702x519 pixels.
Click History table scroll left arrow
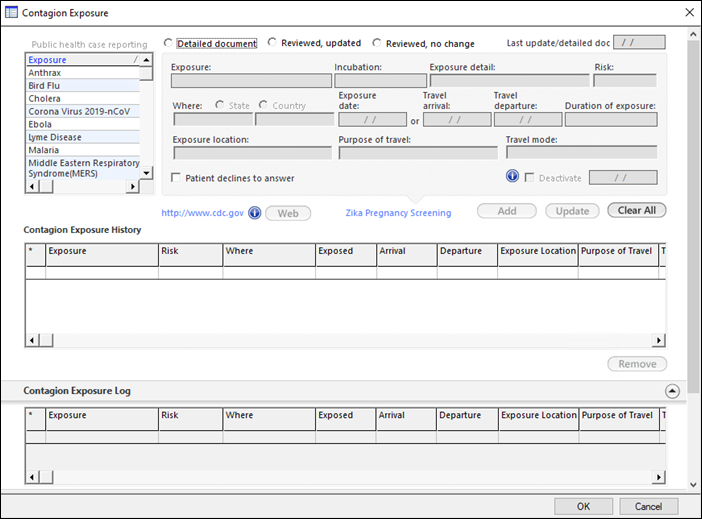(x=32, y=340)
